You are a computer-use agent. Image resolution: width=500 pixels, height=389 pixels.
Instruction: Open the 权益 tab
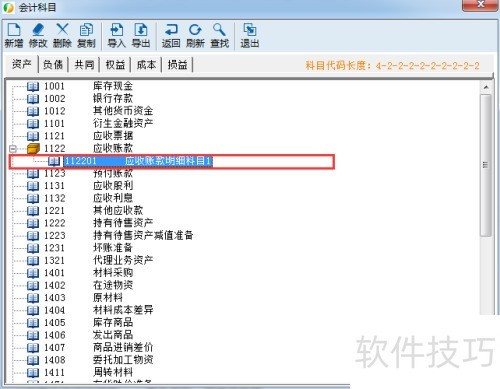point(115,64)
